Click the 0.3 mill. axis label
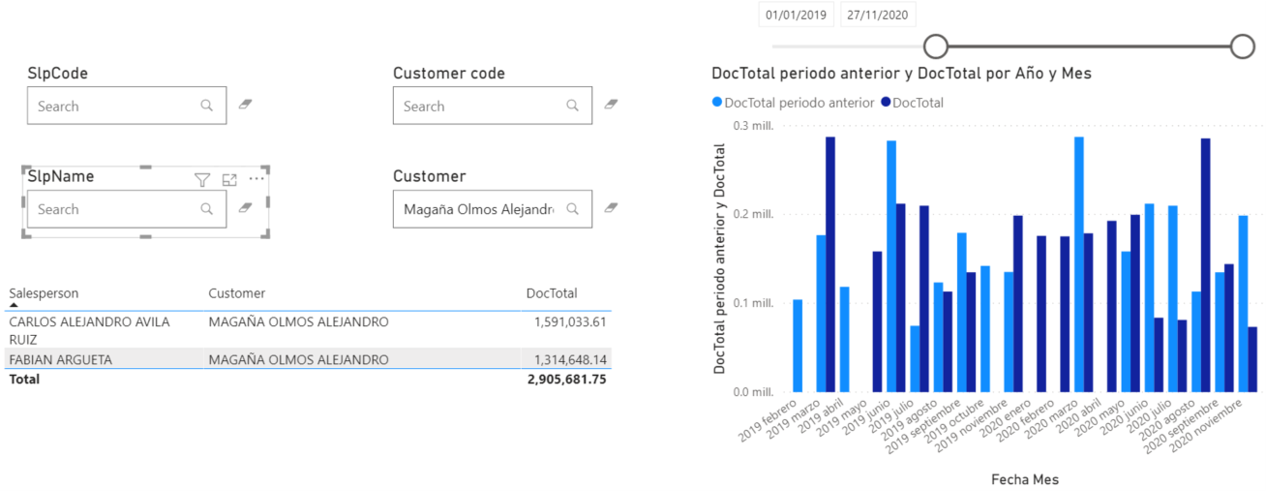The width and height of the screenshot is (1266, 491). coord(755,126)
